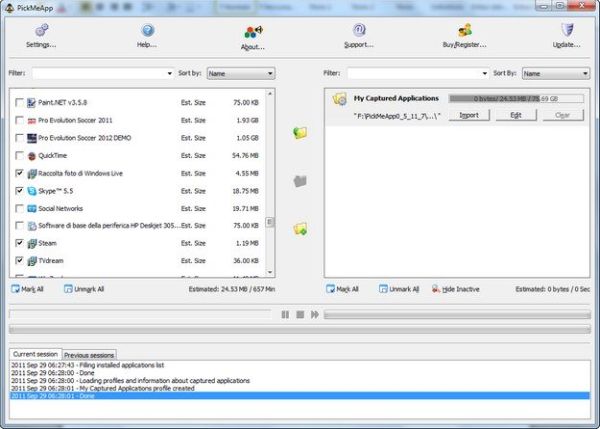Check the HP Deskjet software checkbox

tap(19, 225)
